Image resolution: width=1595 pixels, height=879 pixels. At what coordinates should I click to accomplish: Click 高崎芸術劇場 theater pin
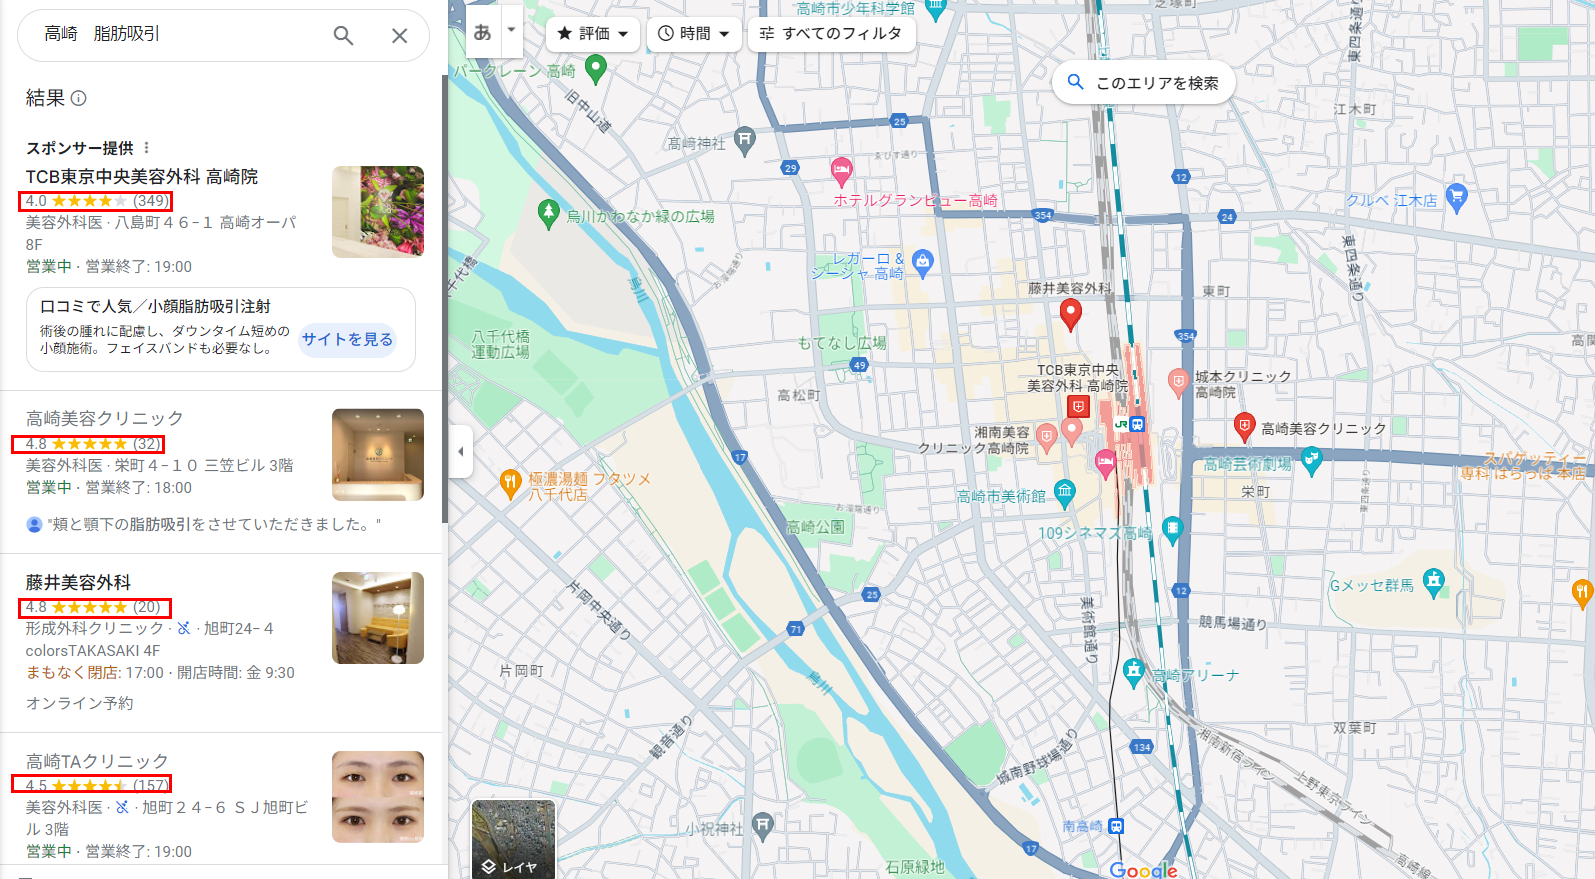point(1312,460)
